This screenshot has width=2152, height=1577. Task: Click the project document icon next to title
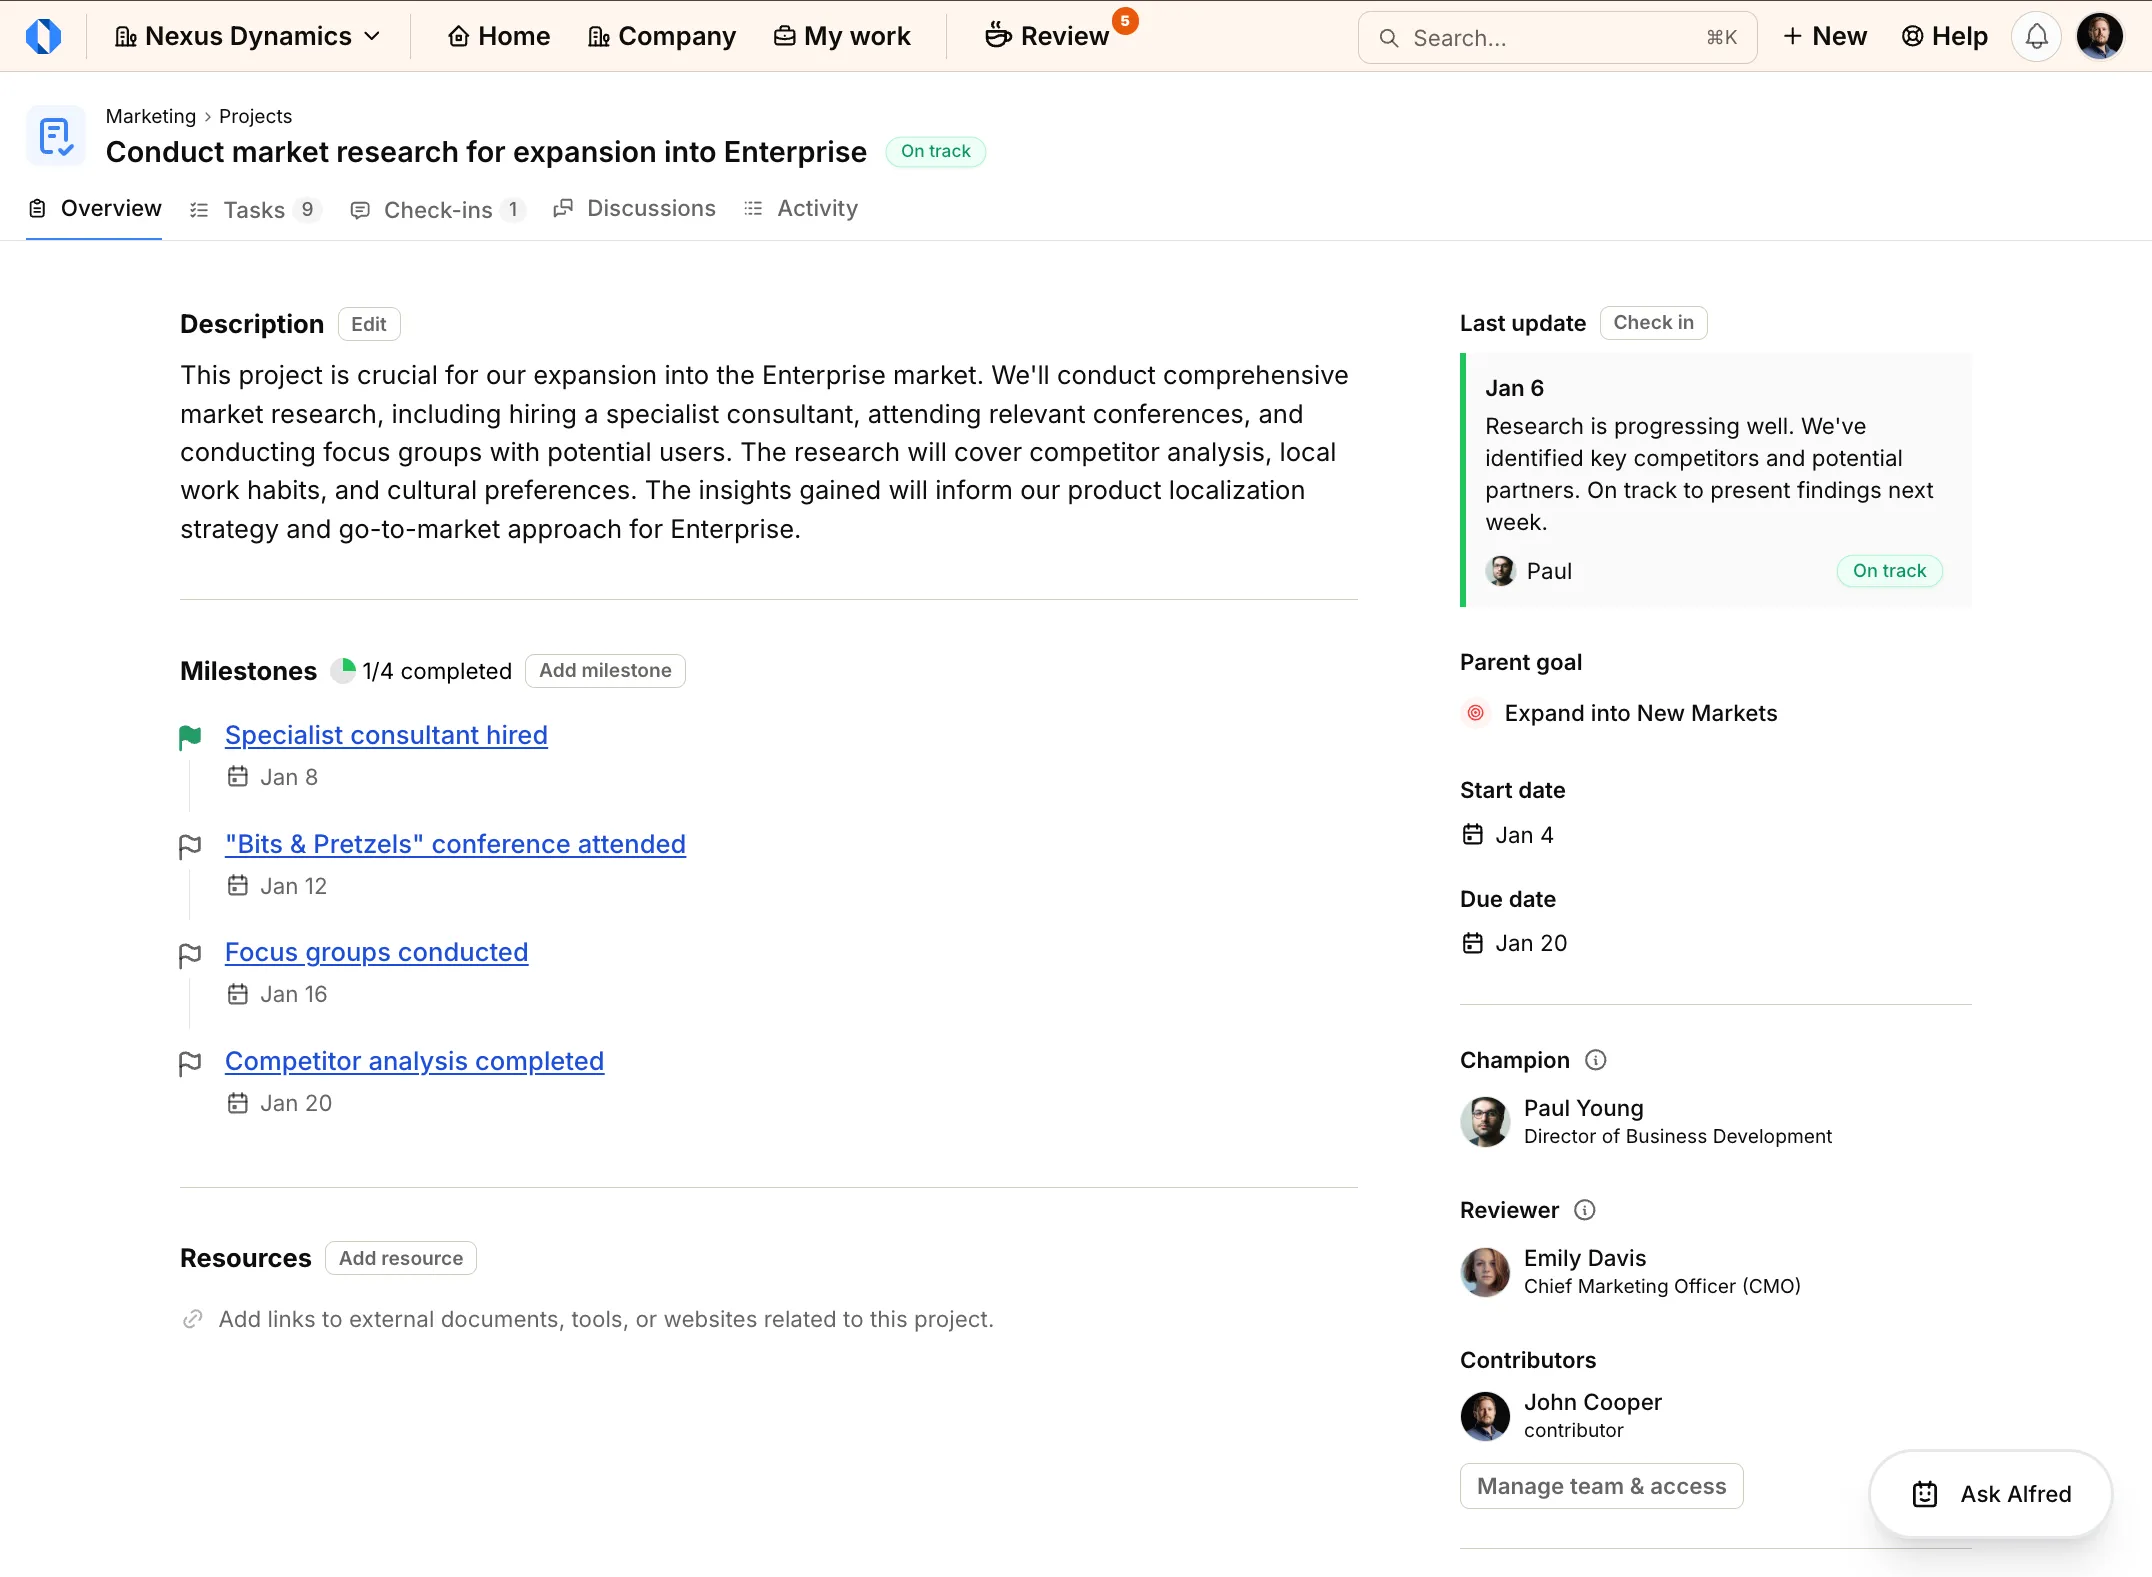click(x=55, y=135)
